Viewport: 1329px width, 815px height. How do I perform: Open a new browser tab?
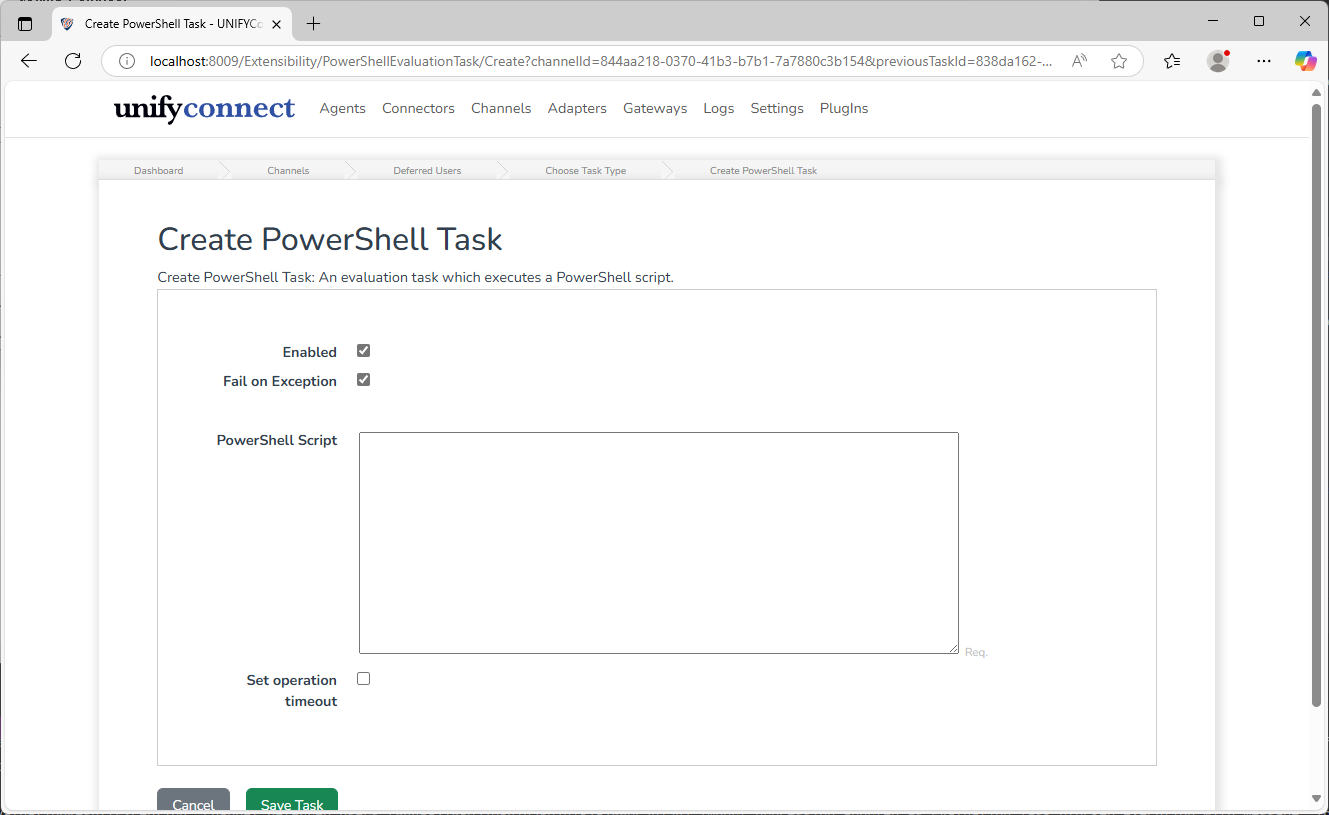314,23
